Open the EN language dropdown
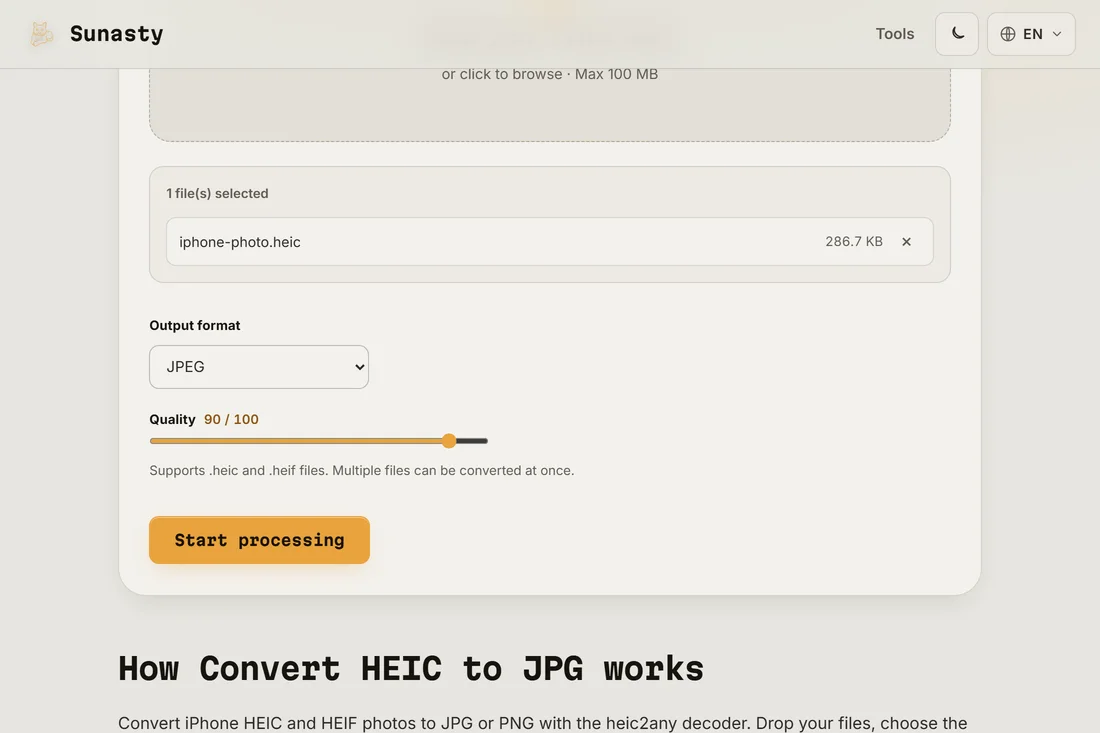The image size is (1100, 733). pos(1031,34)
